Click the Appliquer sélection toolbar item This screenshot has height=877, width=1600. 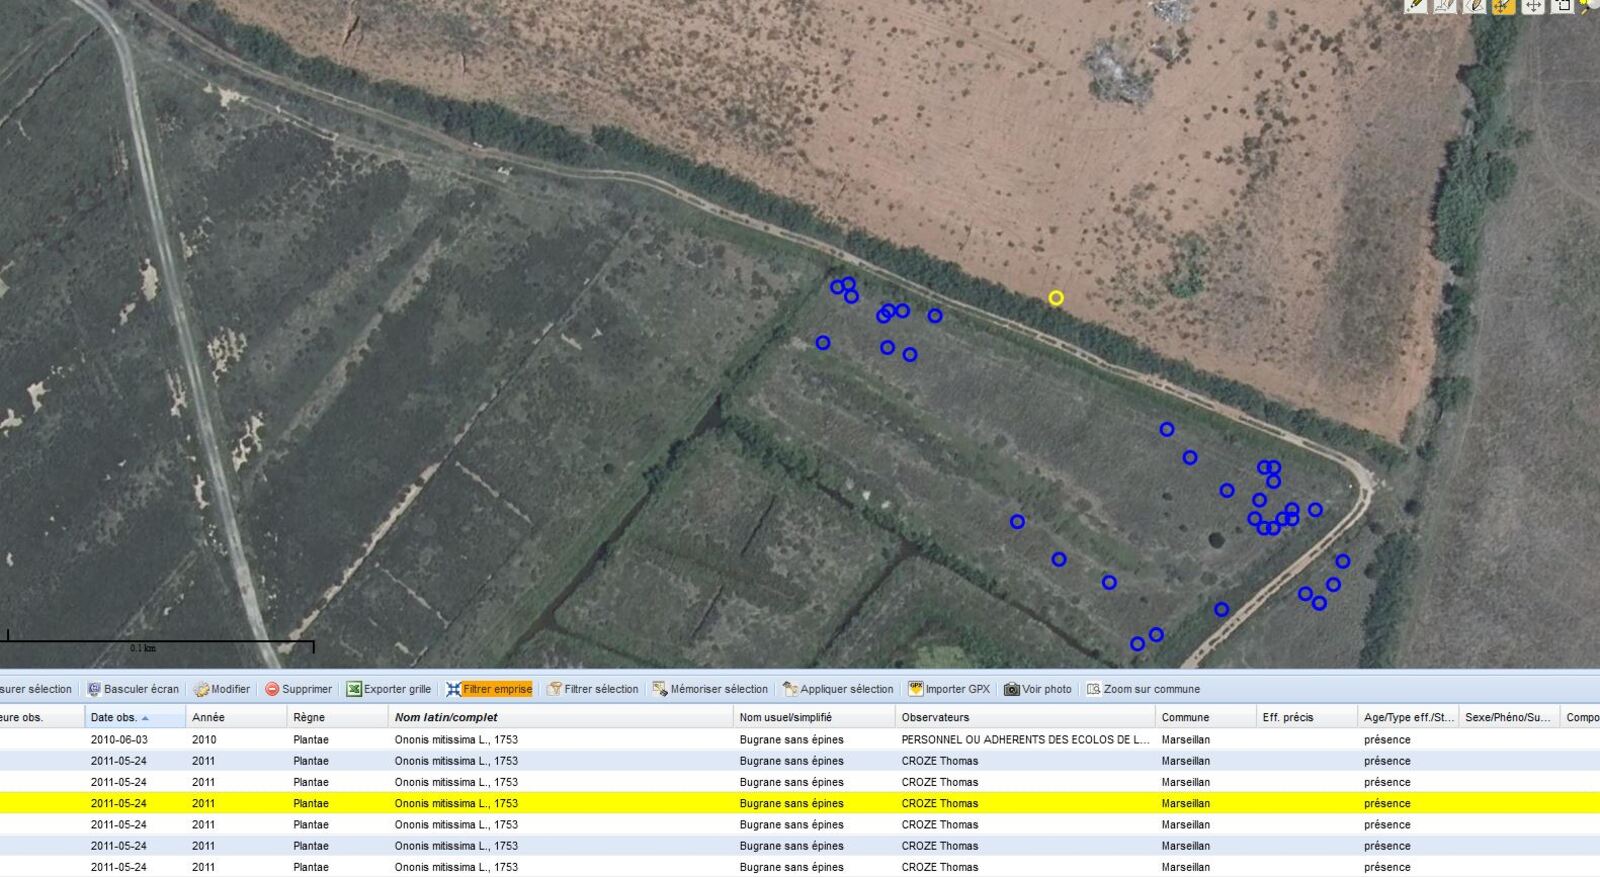coord(837,689)
